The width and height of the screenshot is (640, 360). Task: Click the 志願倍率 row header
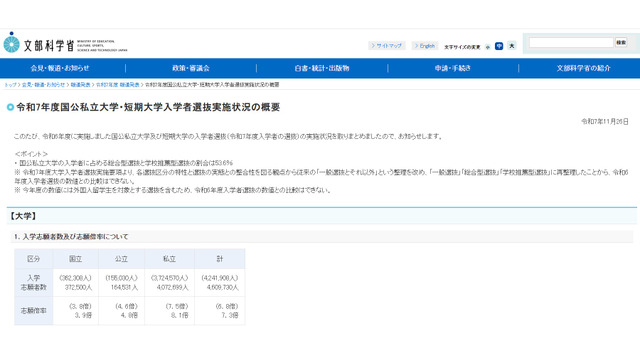pos(33,311)
